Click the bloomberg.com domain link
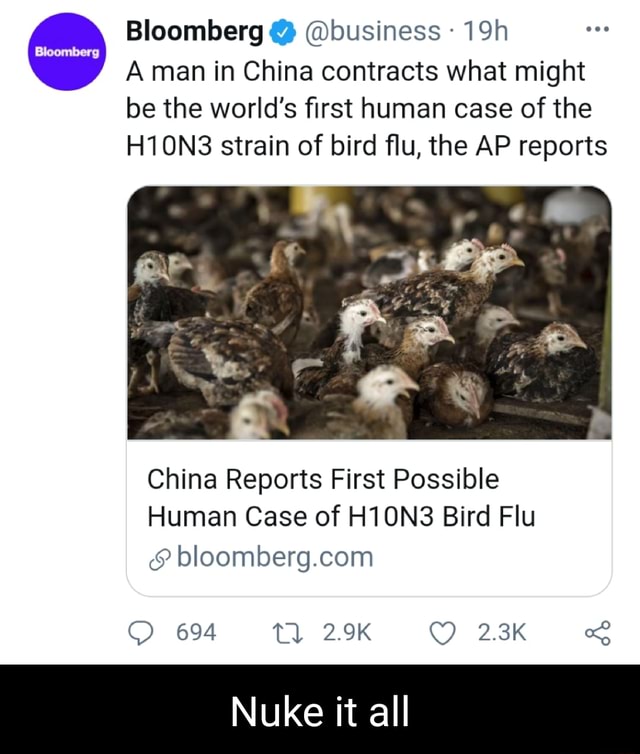Viewport: 640px width, 754px height. coord(275,557)
